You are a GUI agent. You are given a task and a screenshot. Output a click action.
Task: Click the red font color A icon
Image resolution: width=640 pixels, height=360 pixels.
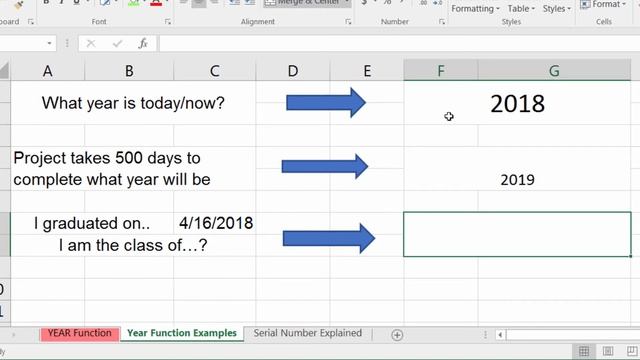coord(156,2)
